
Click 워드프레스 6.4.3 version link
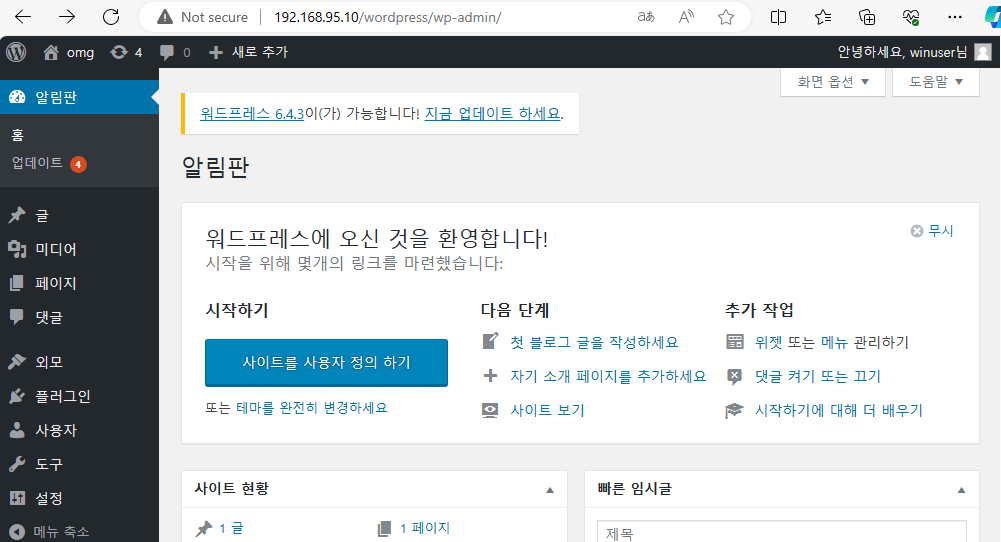click(x=252, y=114)
